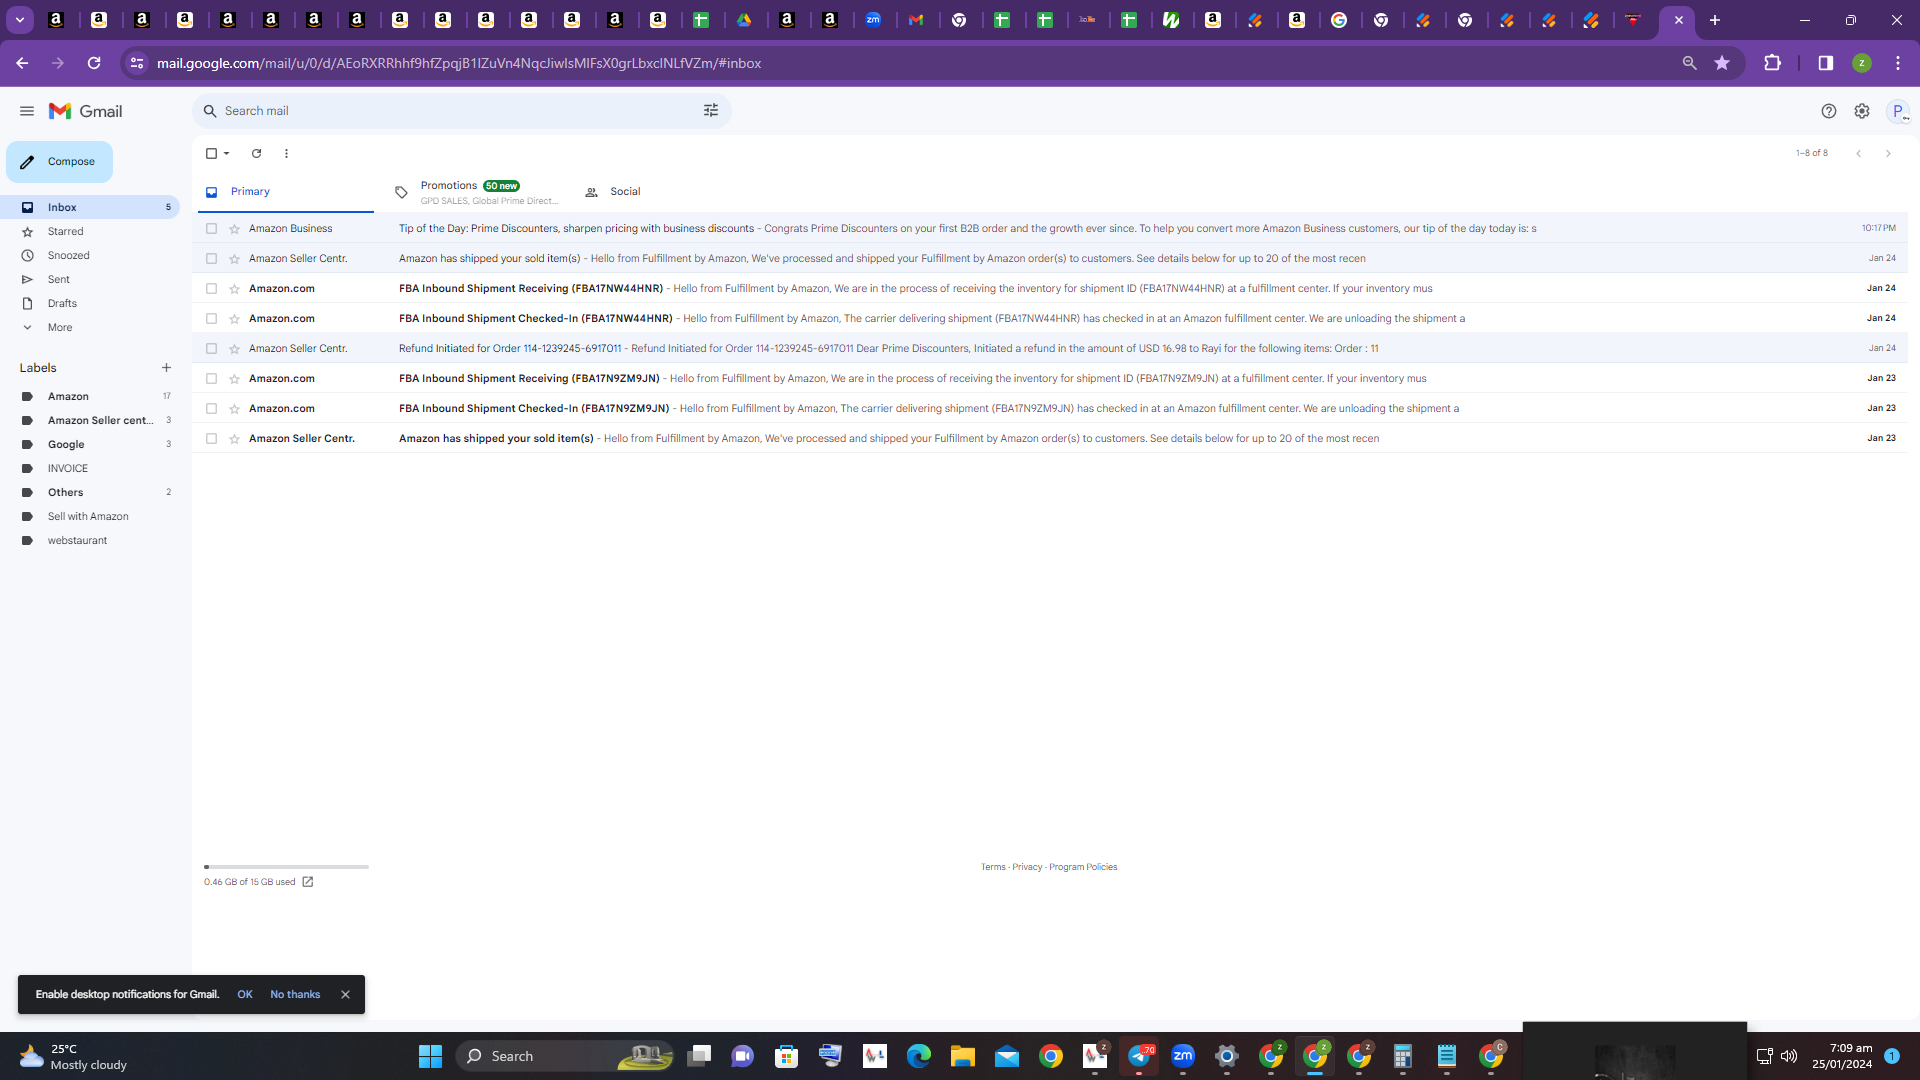Open new browser tab
Screen dimensions: 1920x1080
coord(1714,20)
